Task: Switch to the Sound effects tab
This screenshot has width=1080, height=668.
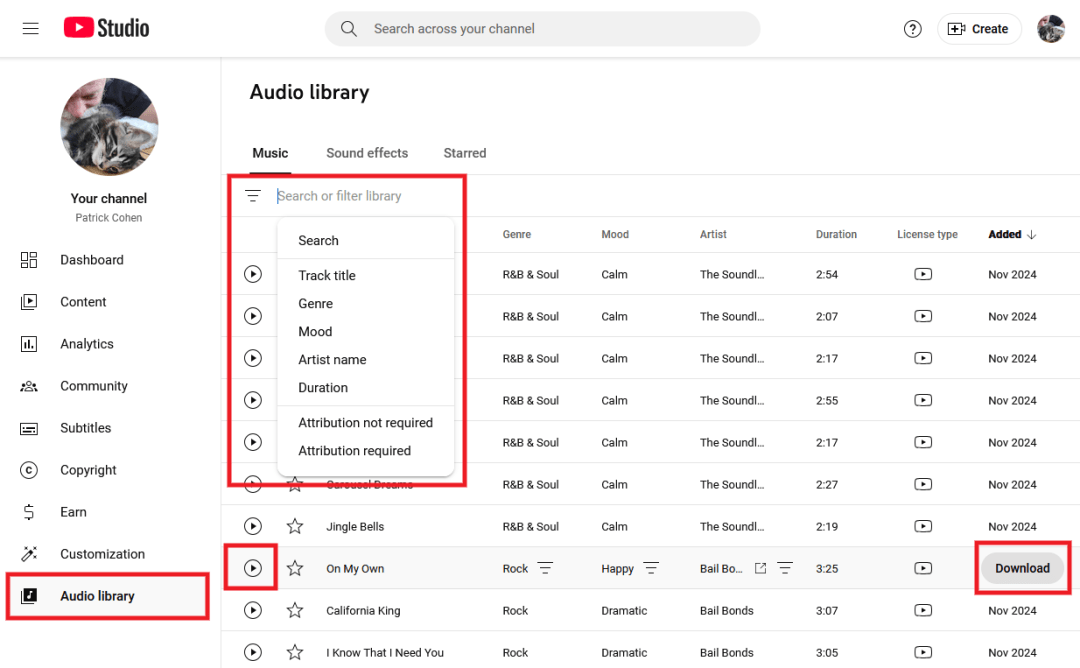Action: click(367, 152)
